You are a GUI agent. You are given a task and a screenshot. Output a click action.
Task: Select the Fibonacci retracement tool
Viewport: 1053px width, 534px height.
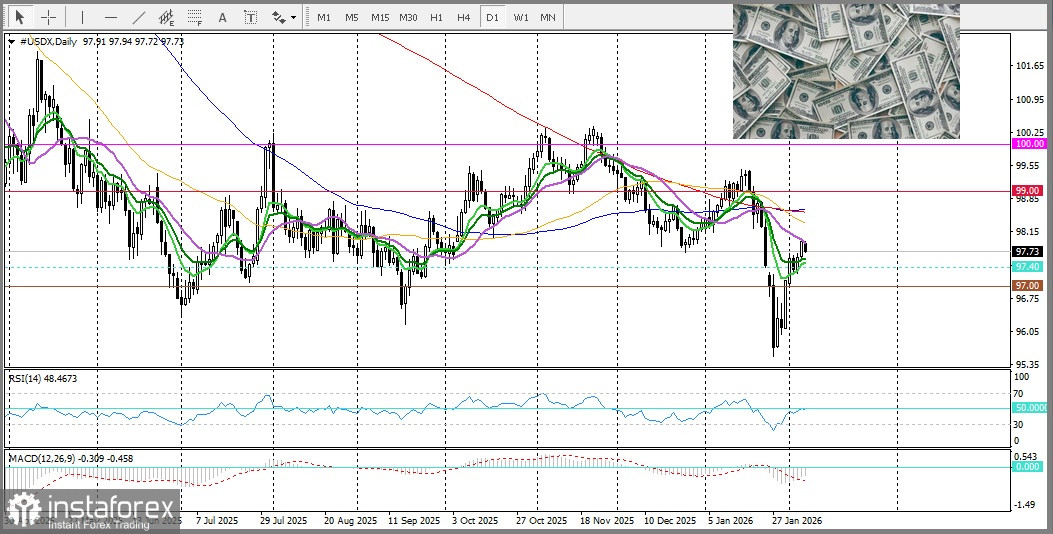tap(195, 17)
